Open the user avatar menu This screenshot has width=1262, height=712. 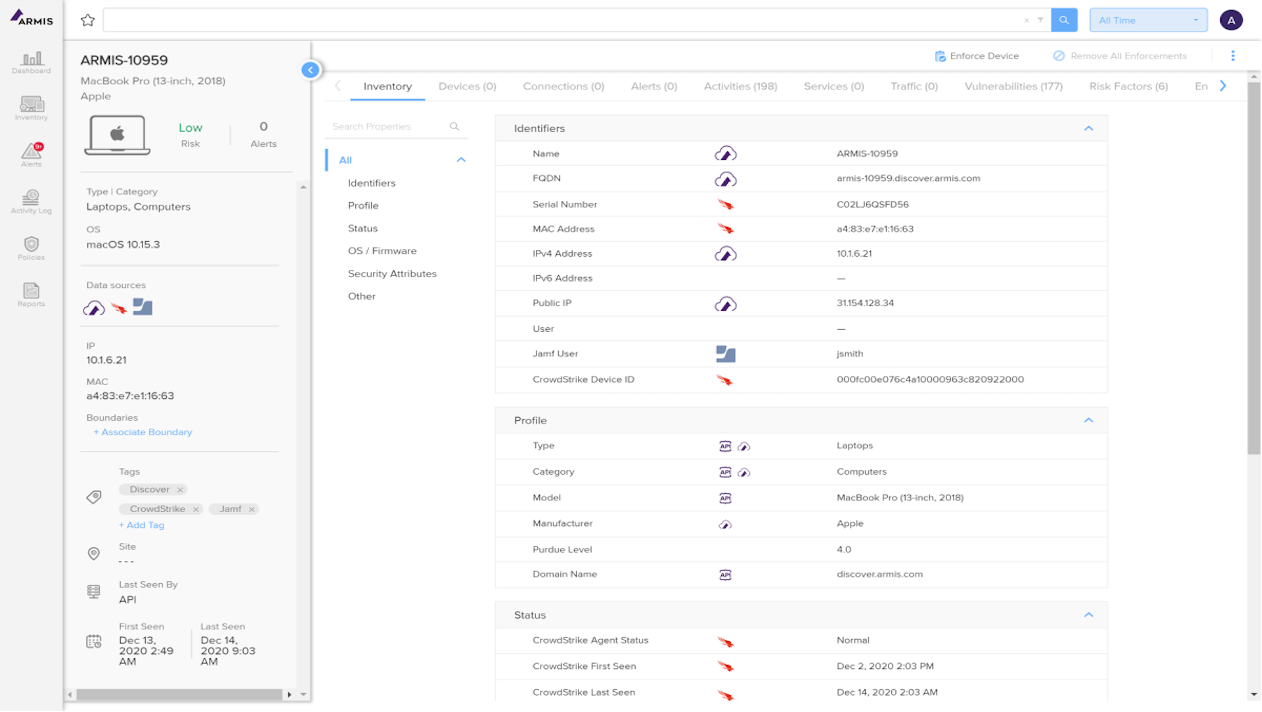1231,20
